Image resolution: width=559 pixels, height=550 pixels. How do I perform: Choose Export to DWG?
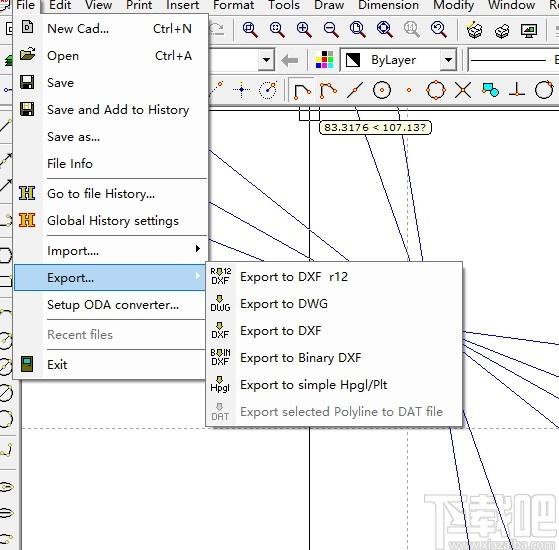pos(284,304)
